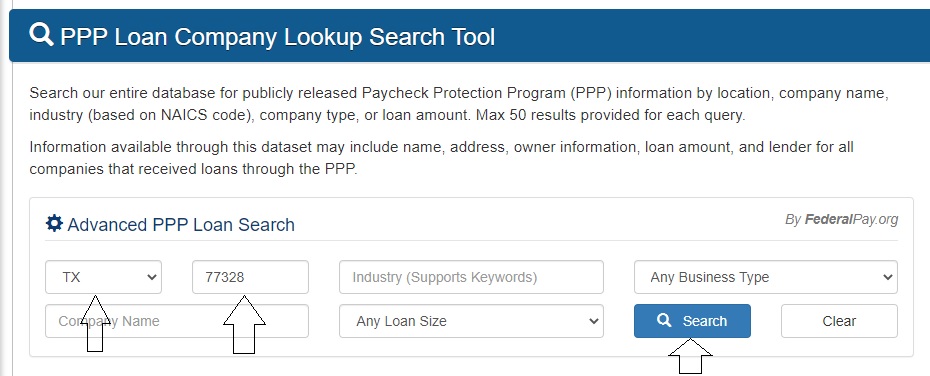This screenshot has width=930, height=376.
Task: Reset the form with the Clear button
Action: [x=839, y=321]
